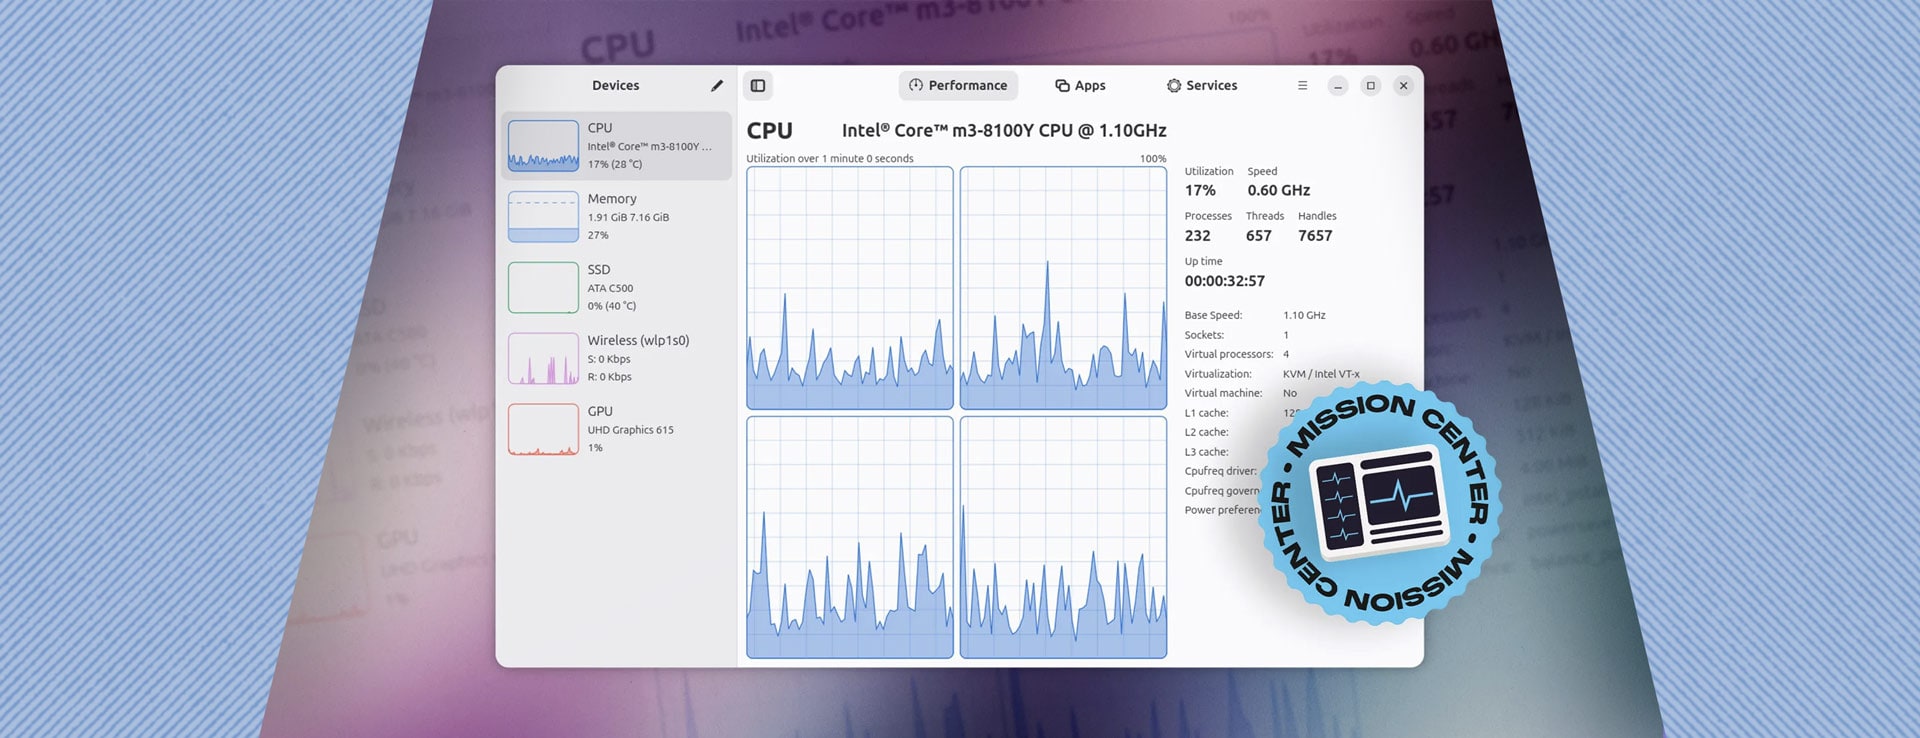Minimize the Mission Center window
Image resolution: width=1920 pixels, height=738 pixels.
[x=1338, y=86]
